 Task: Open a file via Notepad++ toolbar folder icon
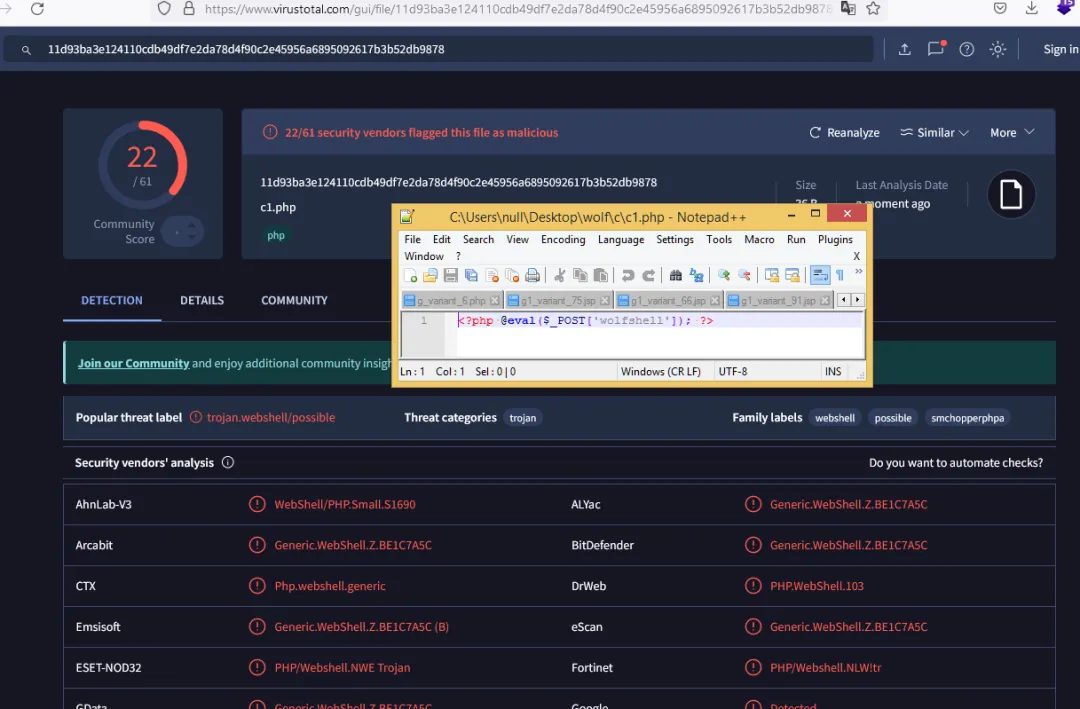click(430, 276)
